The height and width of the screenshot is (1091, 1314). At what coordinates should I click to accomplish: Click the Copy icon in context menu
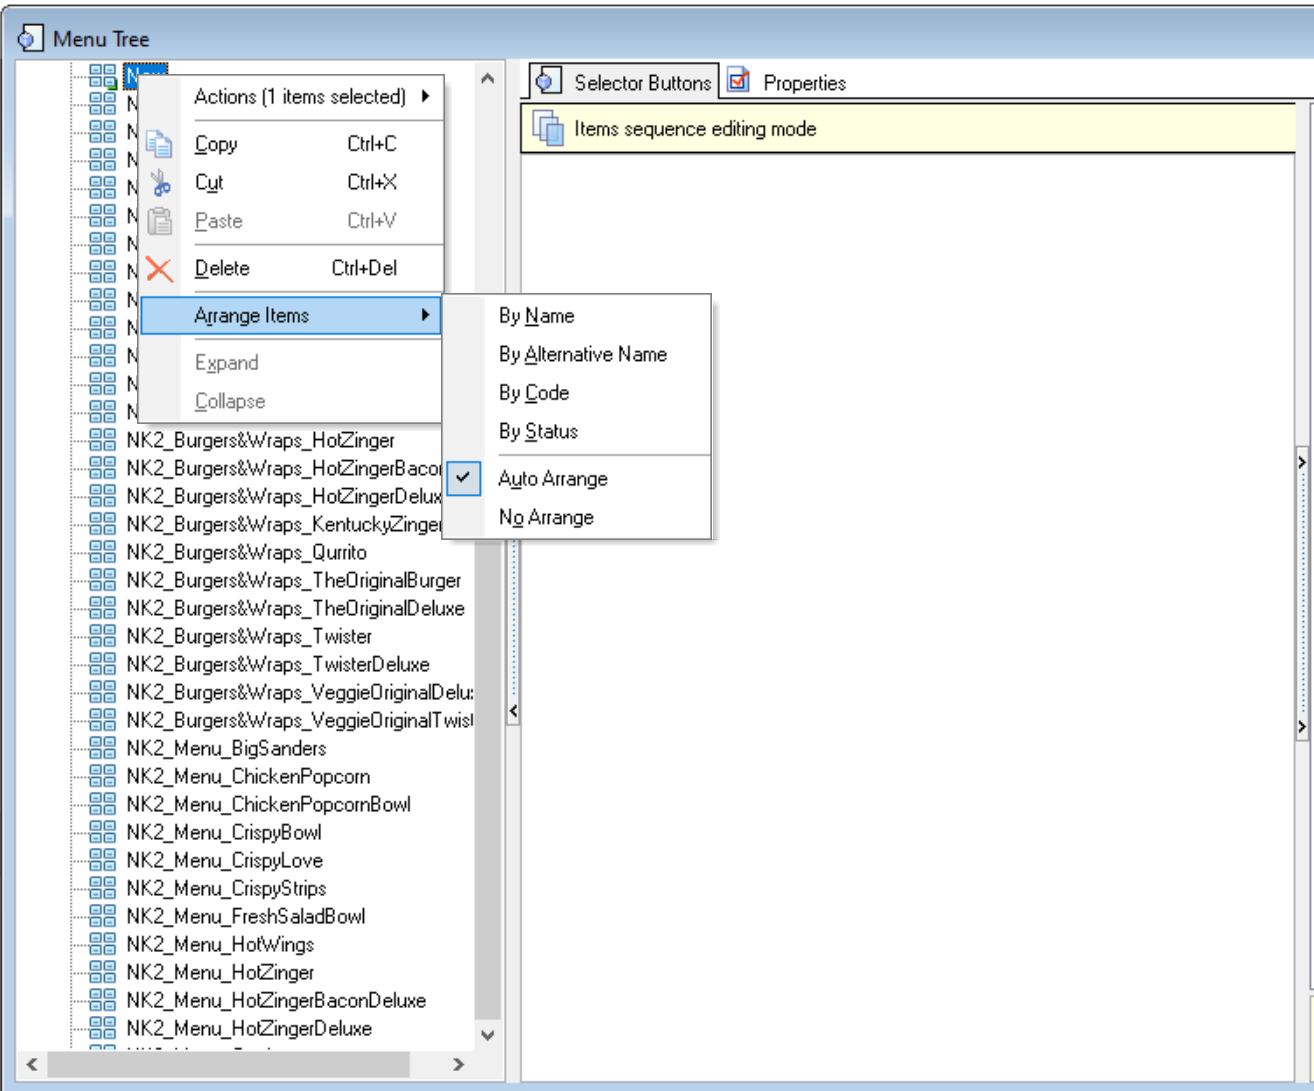coord(159,144)
